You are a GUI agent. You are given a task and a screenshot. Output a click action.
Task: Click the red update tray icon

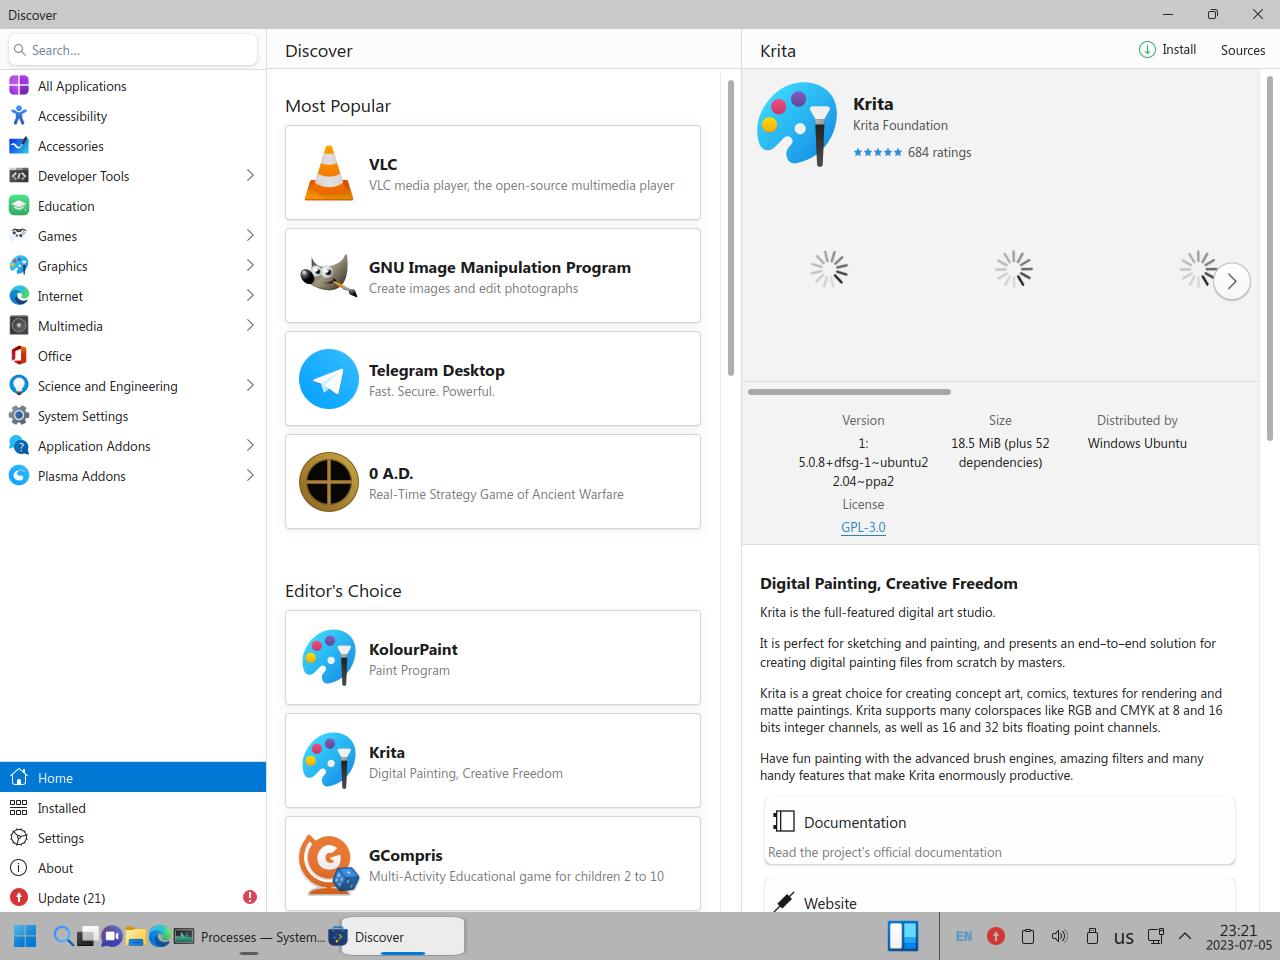(x=996, y=937)
